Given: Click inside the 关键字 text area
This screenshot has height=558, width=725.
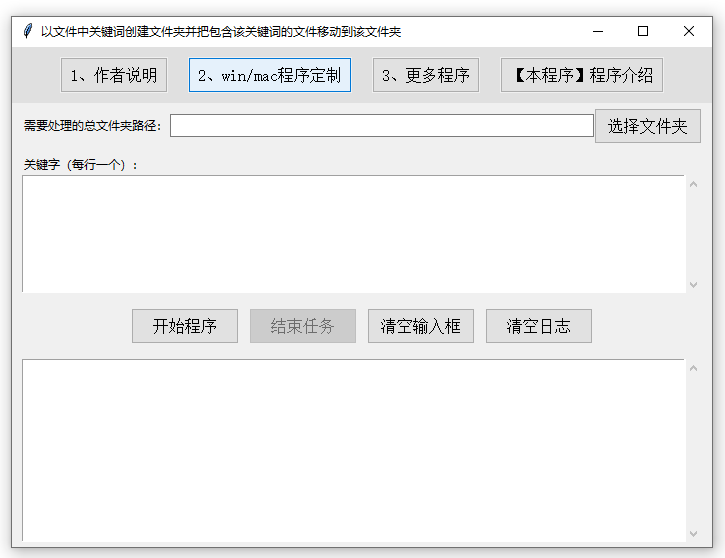Looking at the screenshot, I should pyautogui.click(x=354, y=234).
